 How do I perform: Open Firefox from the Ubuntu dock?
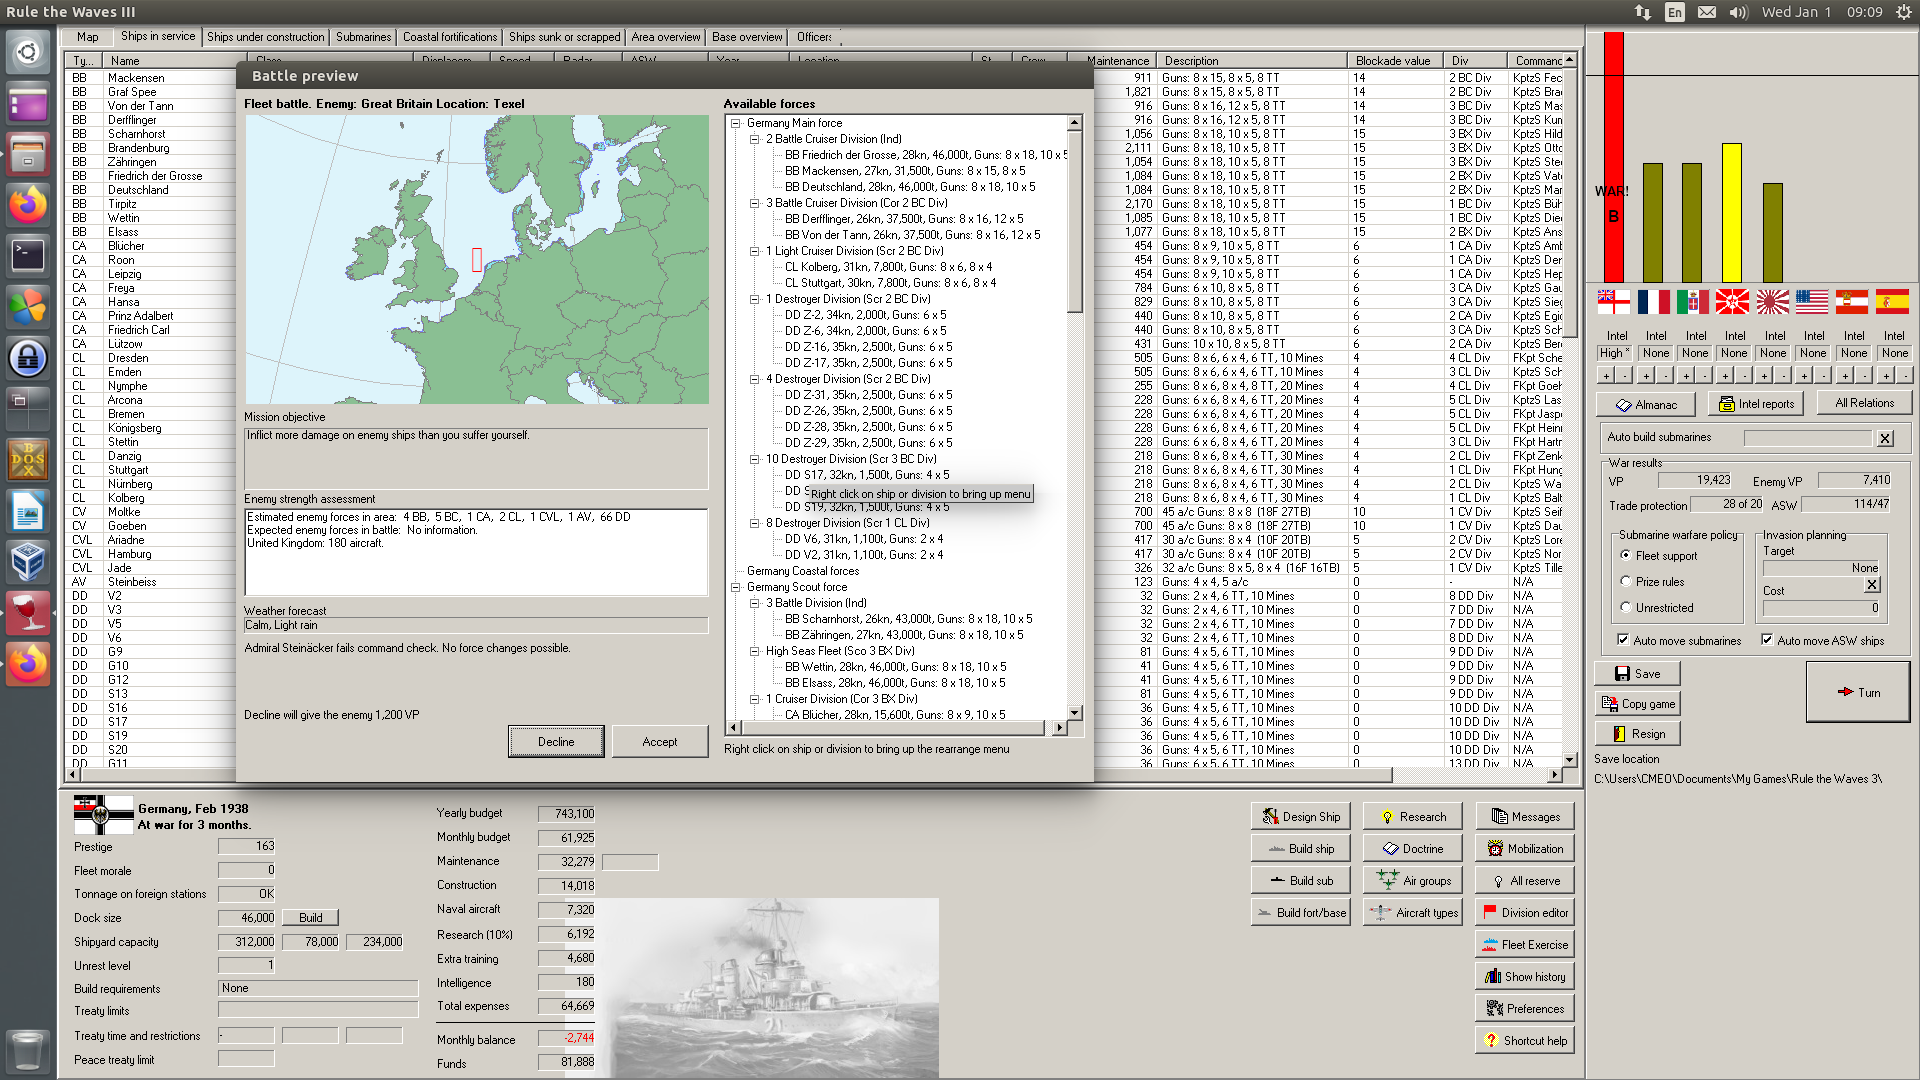[28, 205]
